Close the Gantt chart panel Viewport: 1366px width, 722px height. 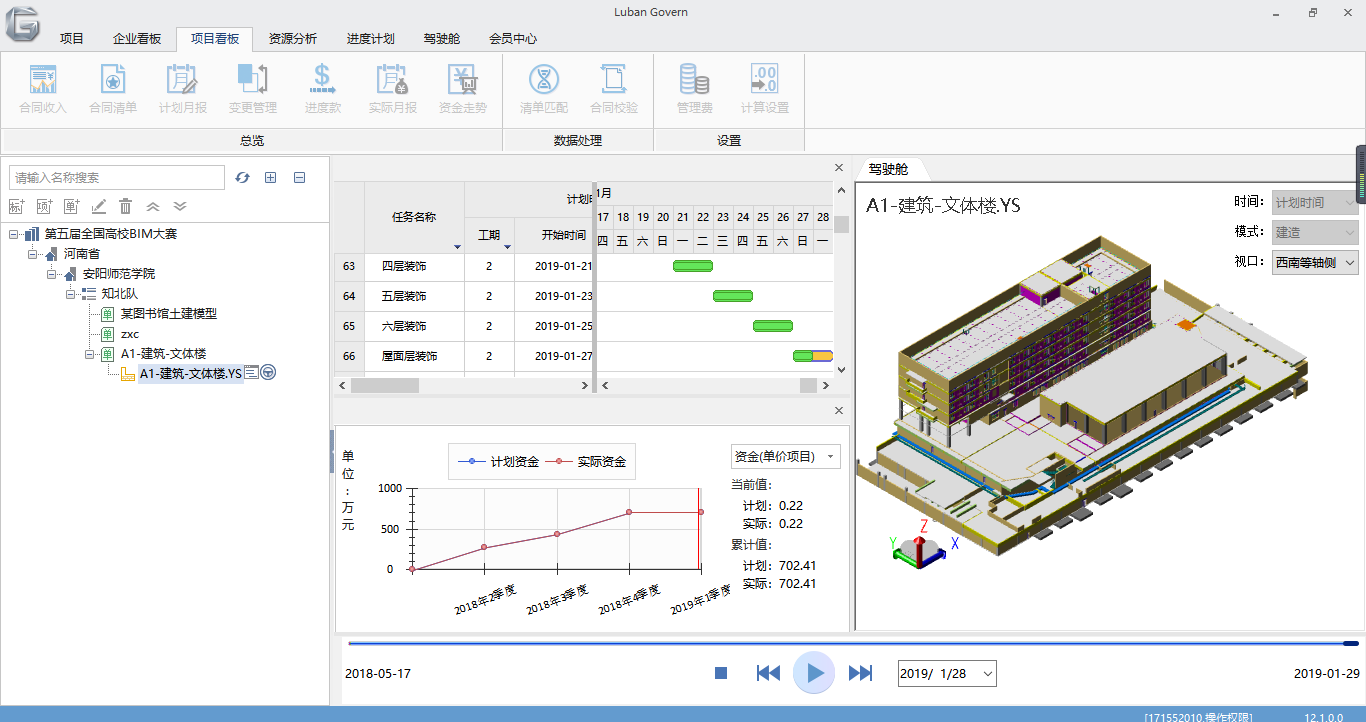pyautogui.click(x=839, y=168)
